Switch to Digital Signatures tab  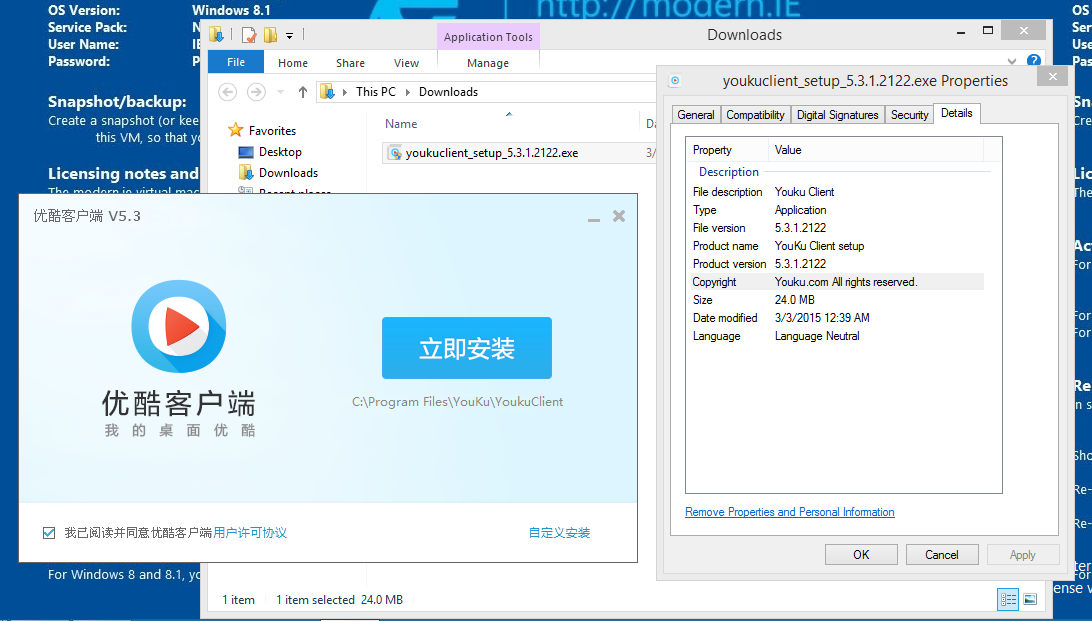(x=837, y=115)
